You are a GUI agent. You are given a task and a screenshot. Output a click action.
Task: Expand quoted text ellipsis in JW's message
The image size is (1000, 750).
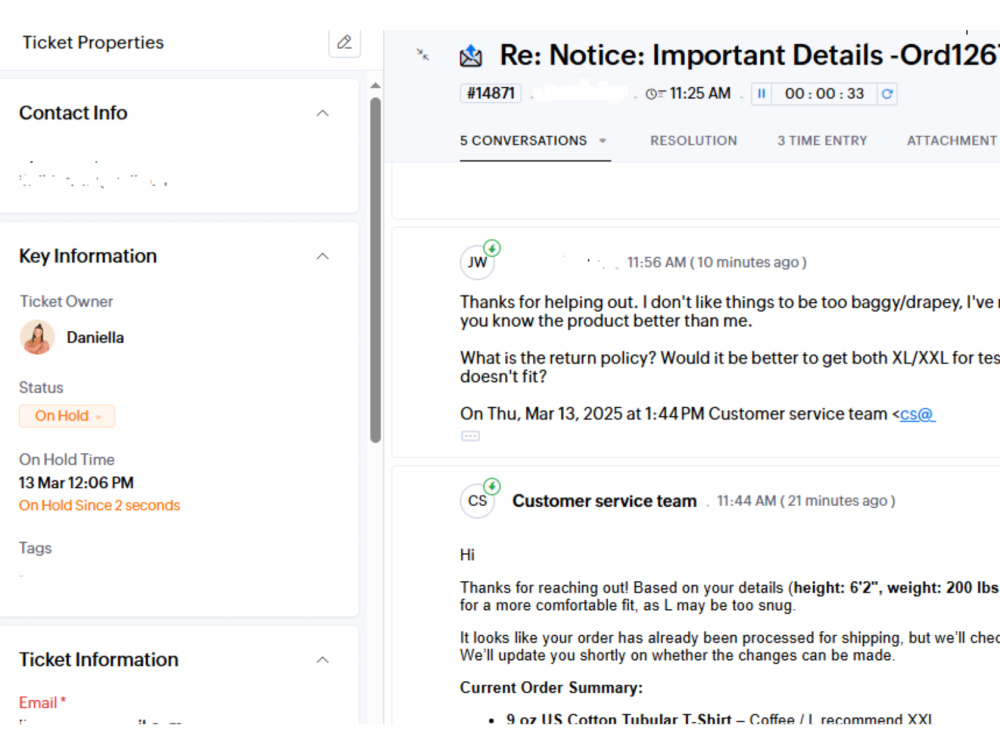471,436
